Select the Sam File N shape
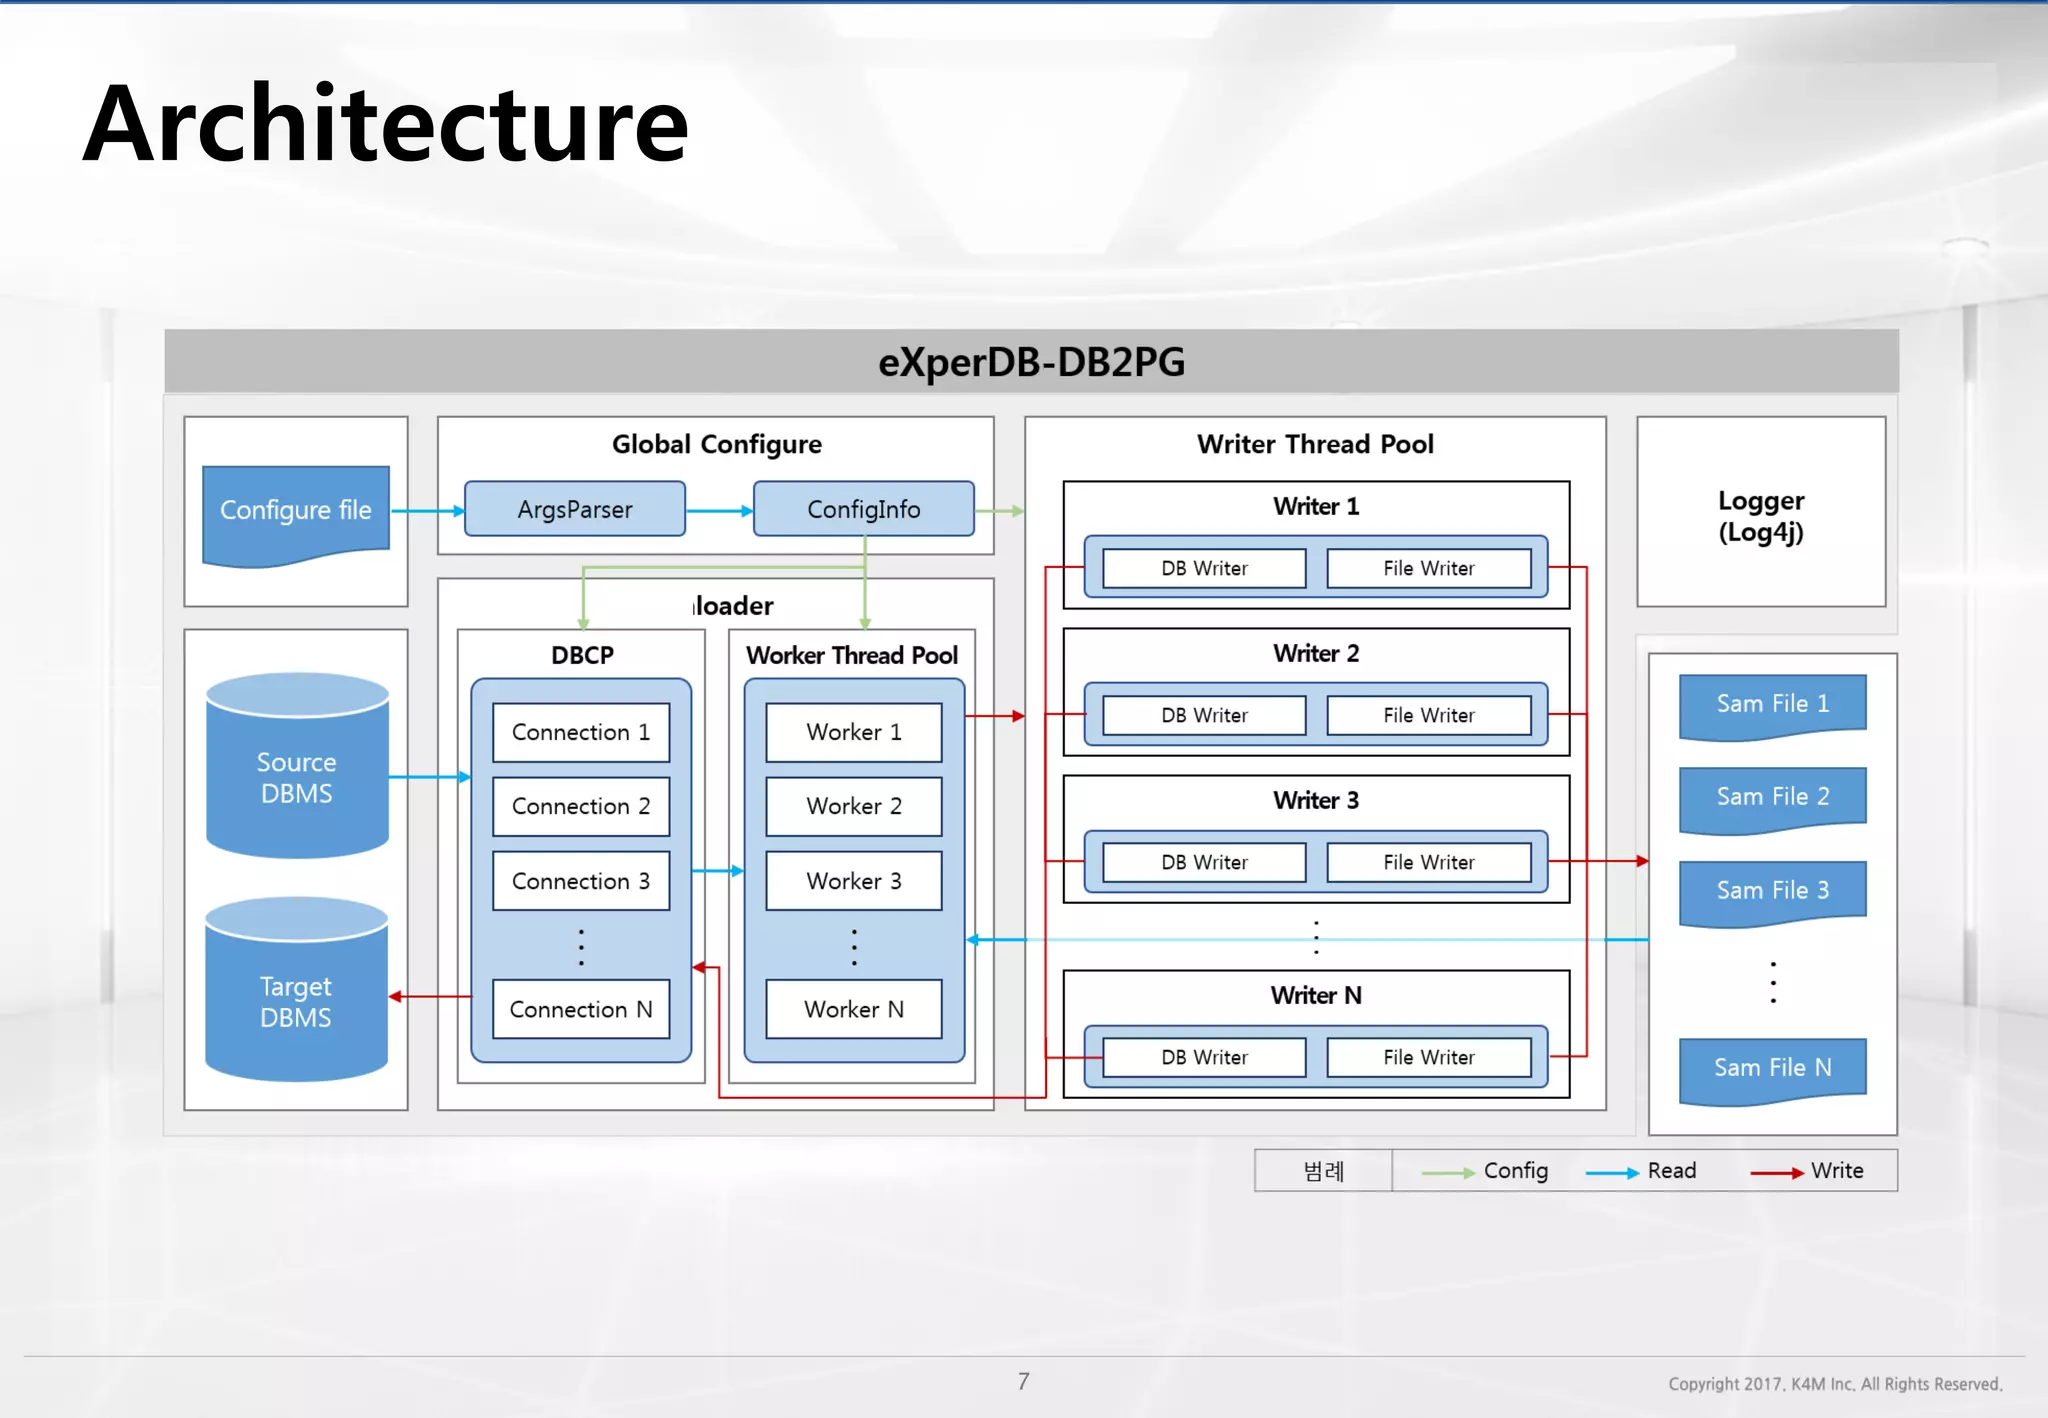The image size is (2048, 1418). pyautogui.click(x=1772, y=1068)
